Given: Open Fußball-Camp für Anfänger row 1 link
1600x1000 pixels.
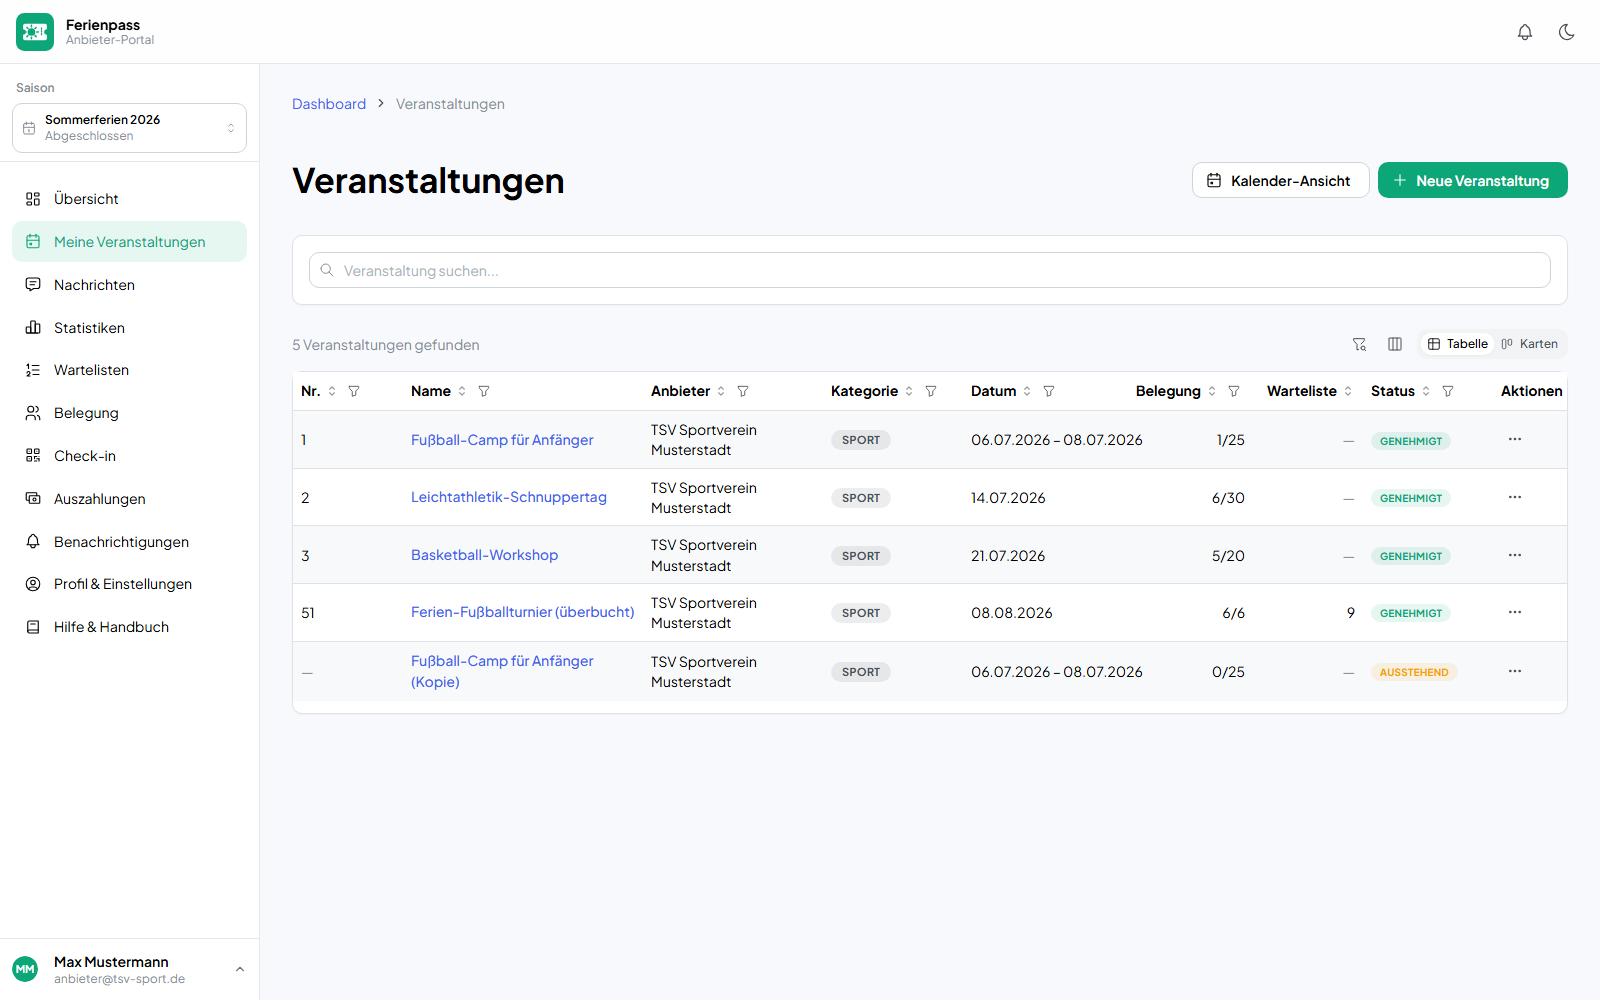Looking at the screenshot, I should (502, 440).
